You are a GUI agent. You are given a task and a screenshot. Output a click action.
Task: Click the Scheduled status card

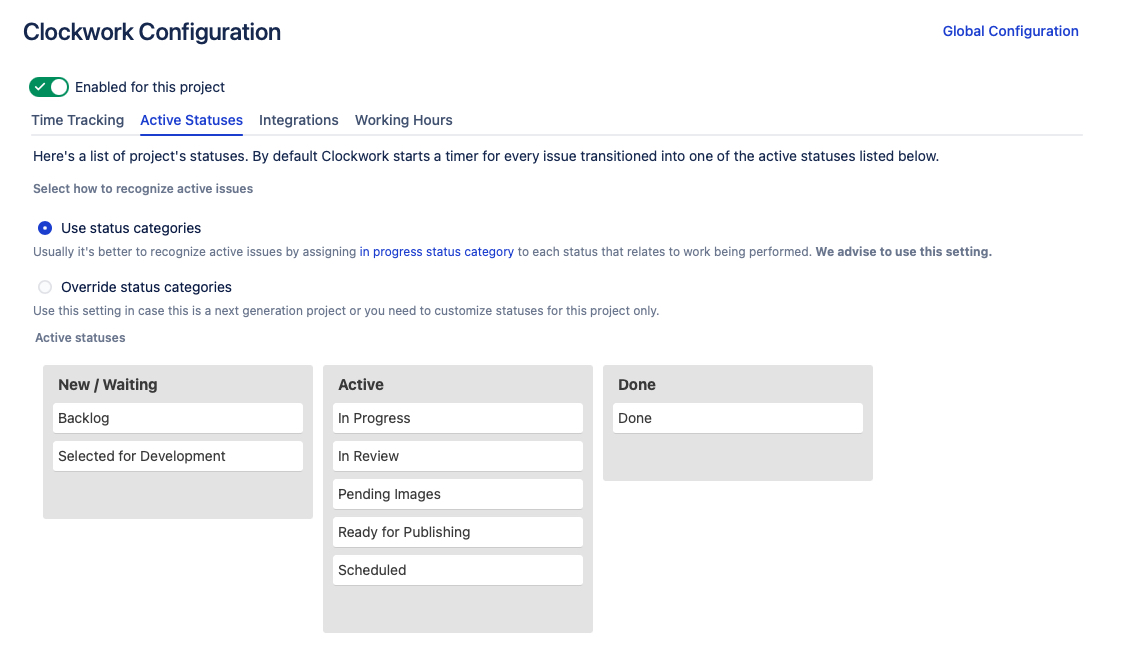coord(458,570)
